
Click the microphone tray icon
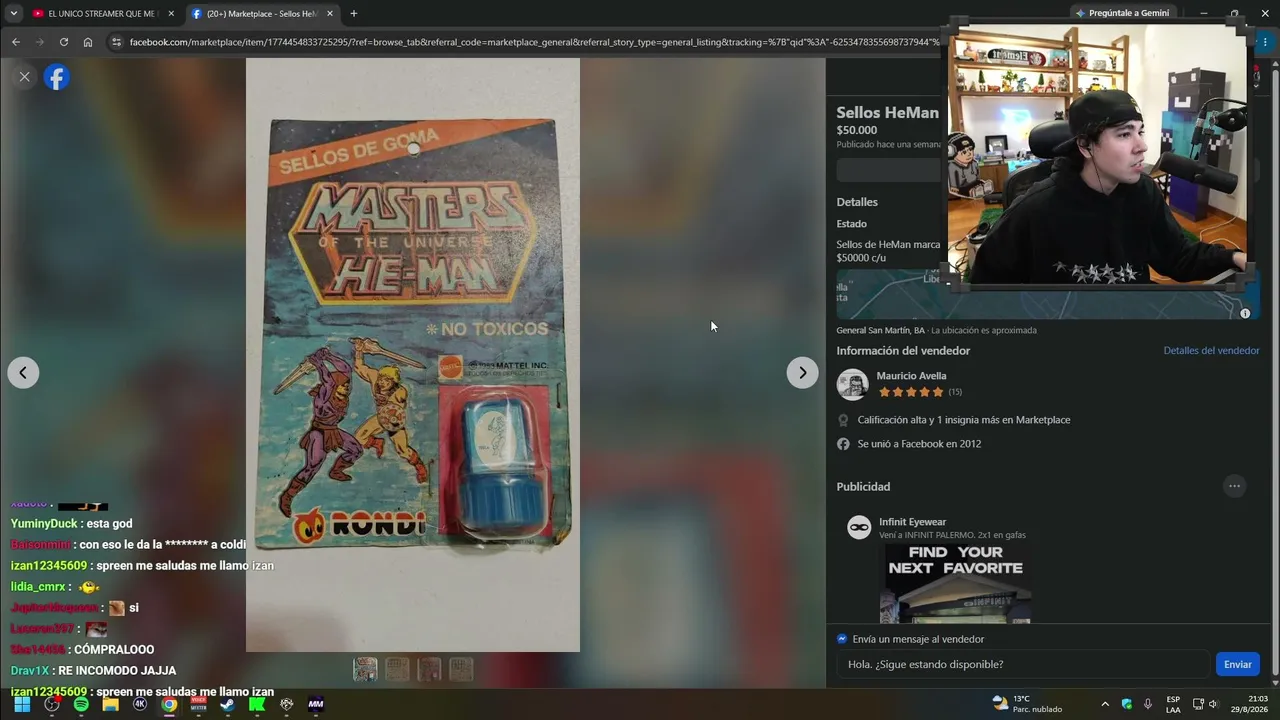point(1148,704)
